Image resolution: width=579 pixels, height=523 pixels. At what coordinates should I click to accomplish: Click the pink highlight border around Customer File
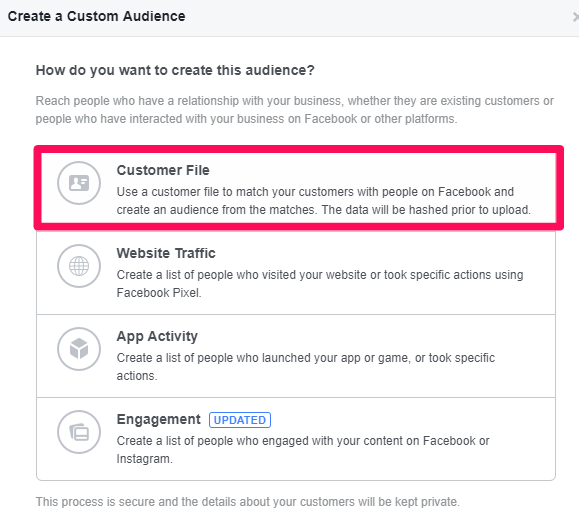[298, 149]
